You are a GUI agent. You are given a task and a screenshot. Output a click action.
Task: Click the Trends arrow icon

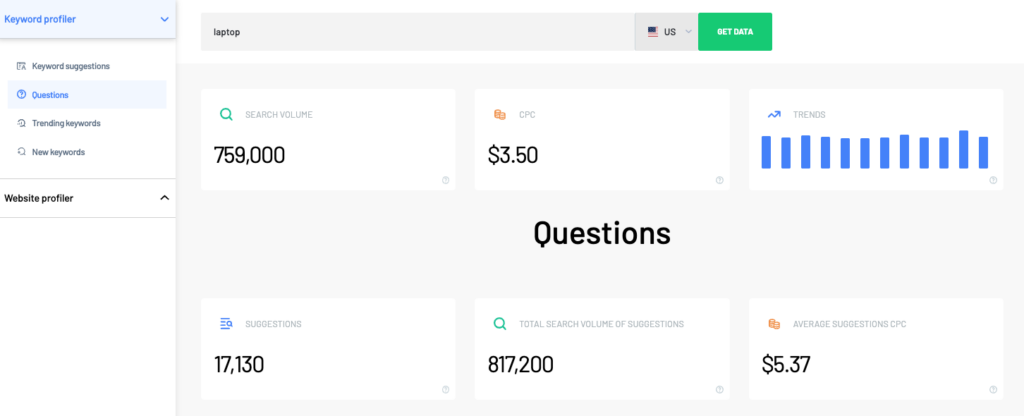coord(774,114)
